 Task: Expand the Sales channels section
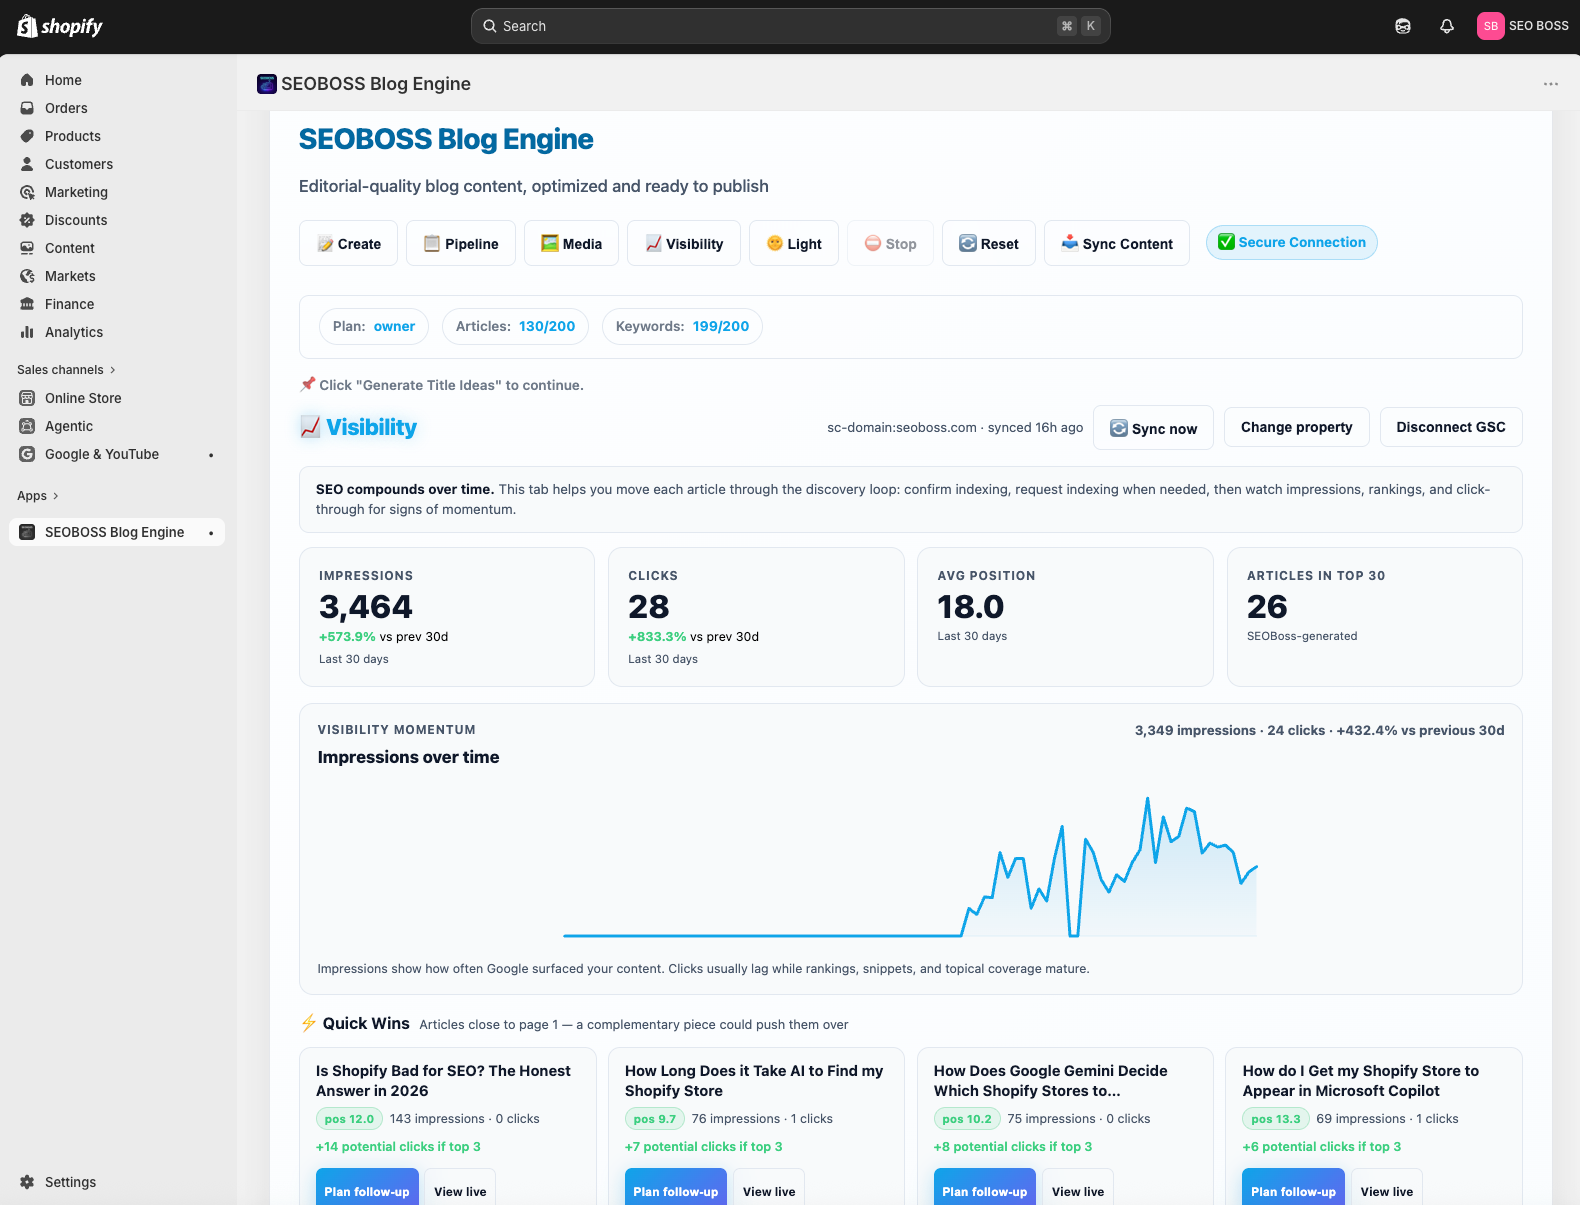66,370
